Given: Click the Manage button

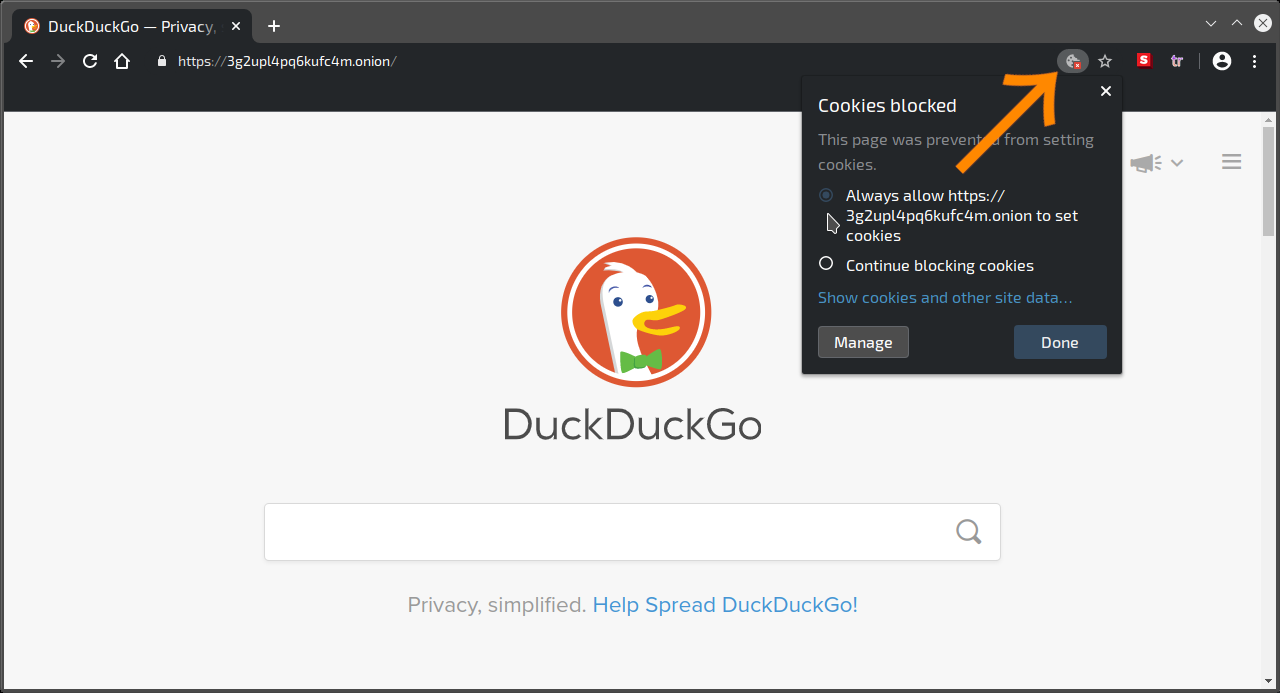Looking at the screenshot, I should coord(863,342).
